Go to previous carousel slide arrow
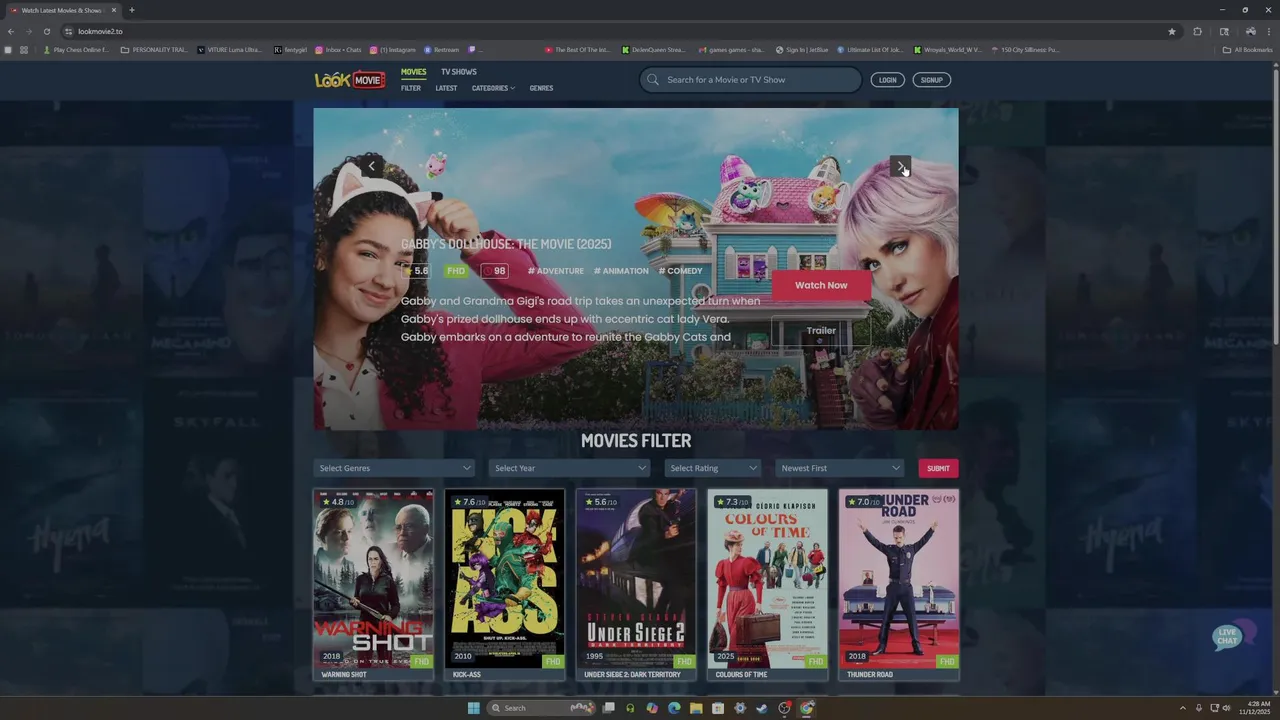This screenshot has height=720, width=1280. [x=371, y=166]
